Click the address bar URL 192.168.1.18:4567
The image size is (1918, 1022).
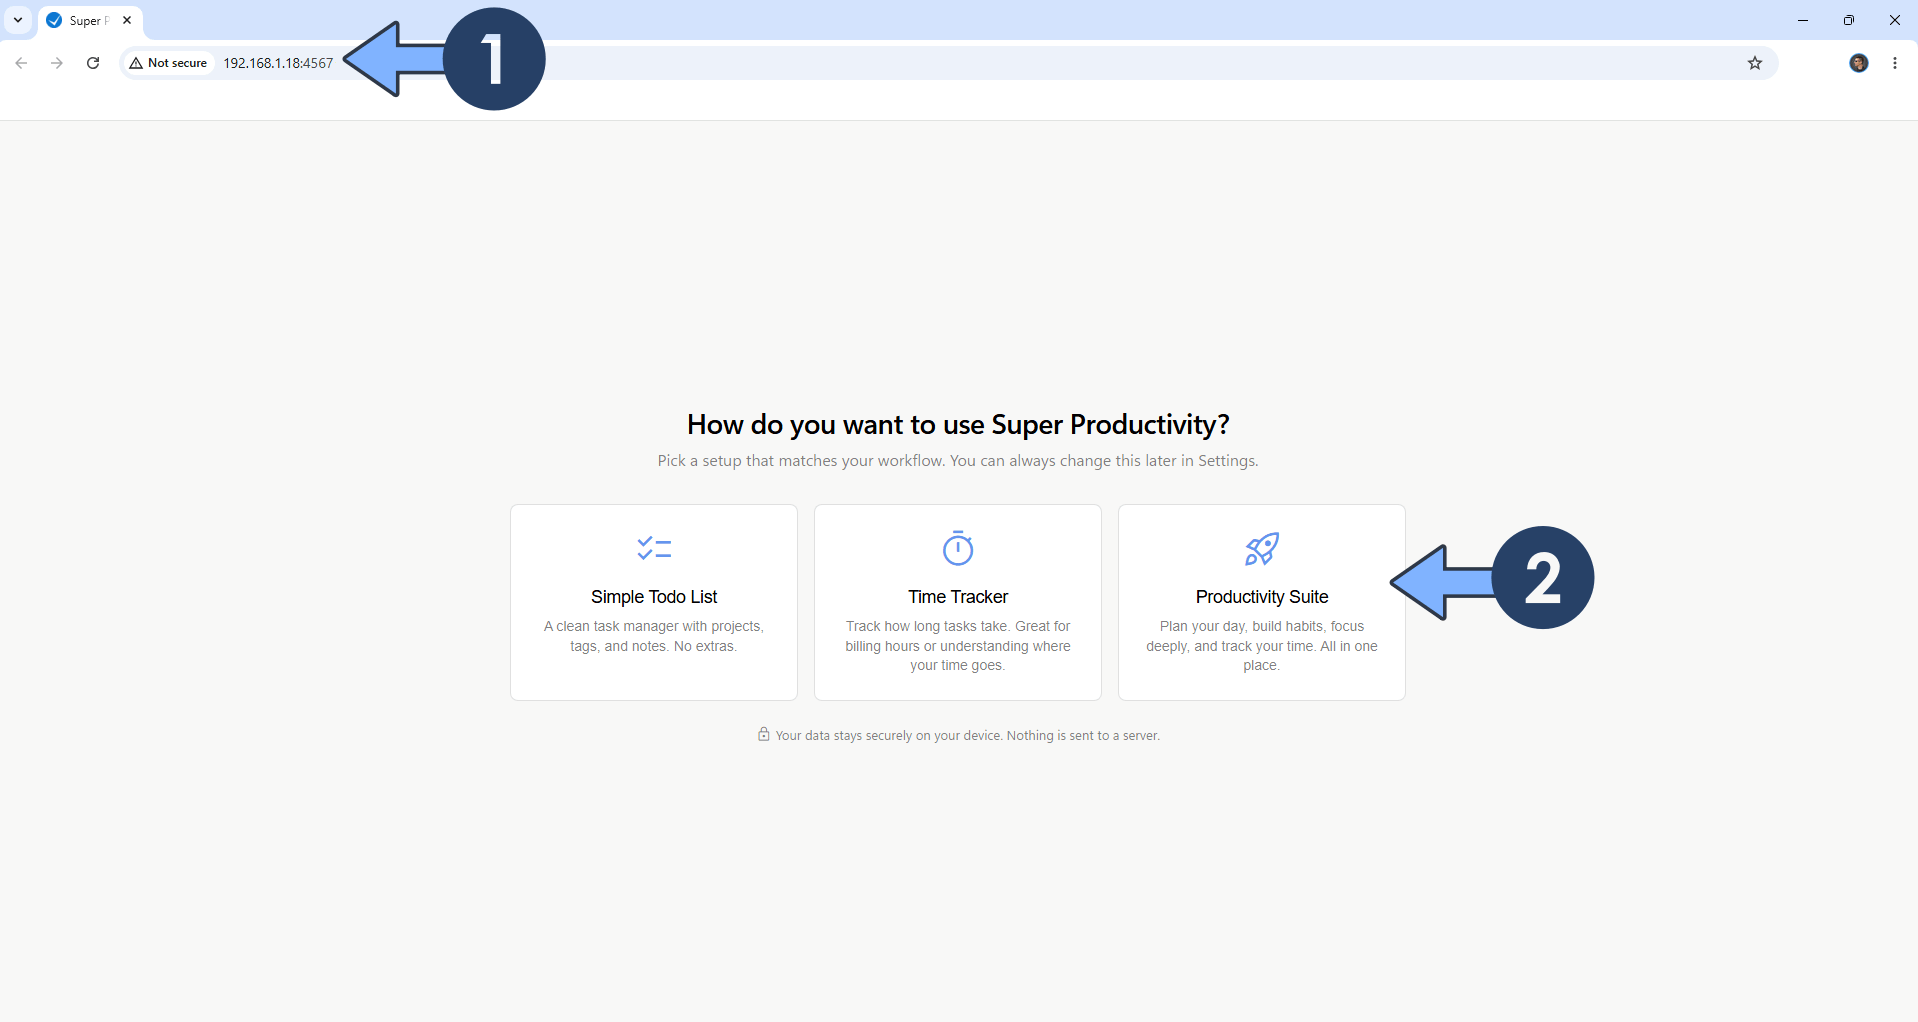click(x=278, y=63)
